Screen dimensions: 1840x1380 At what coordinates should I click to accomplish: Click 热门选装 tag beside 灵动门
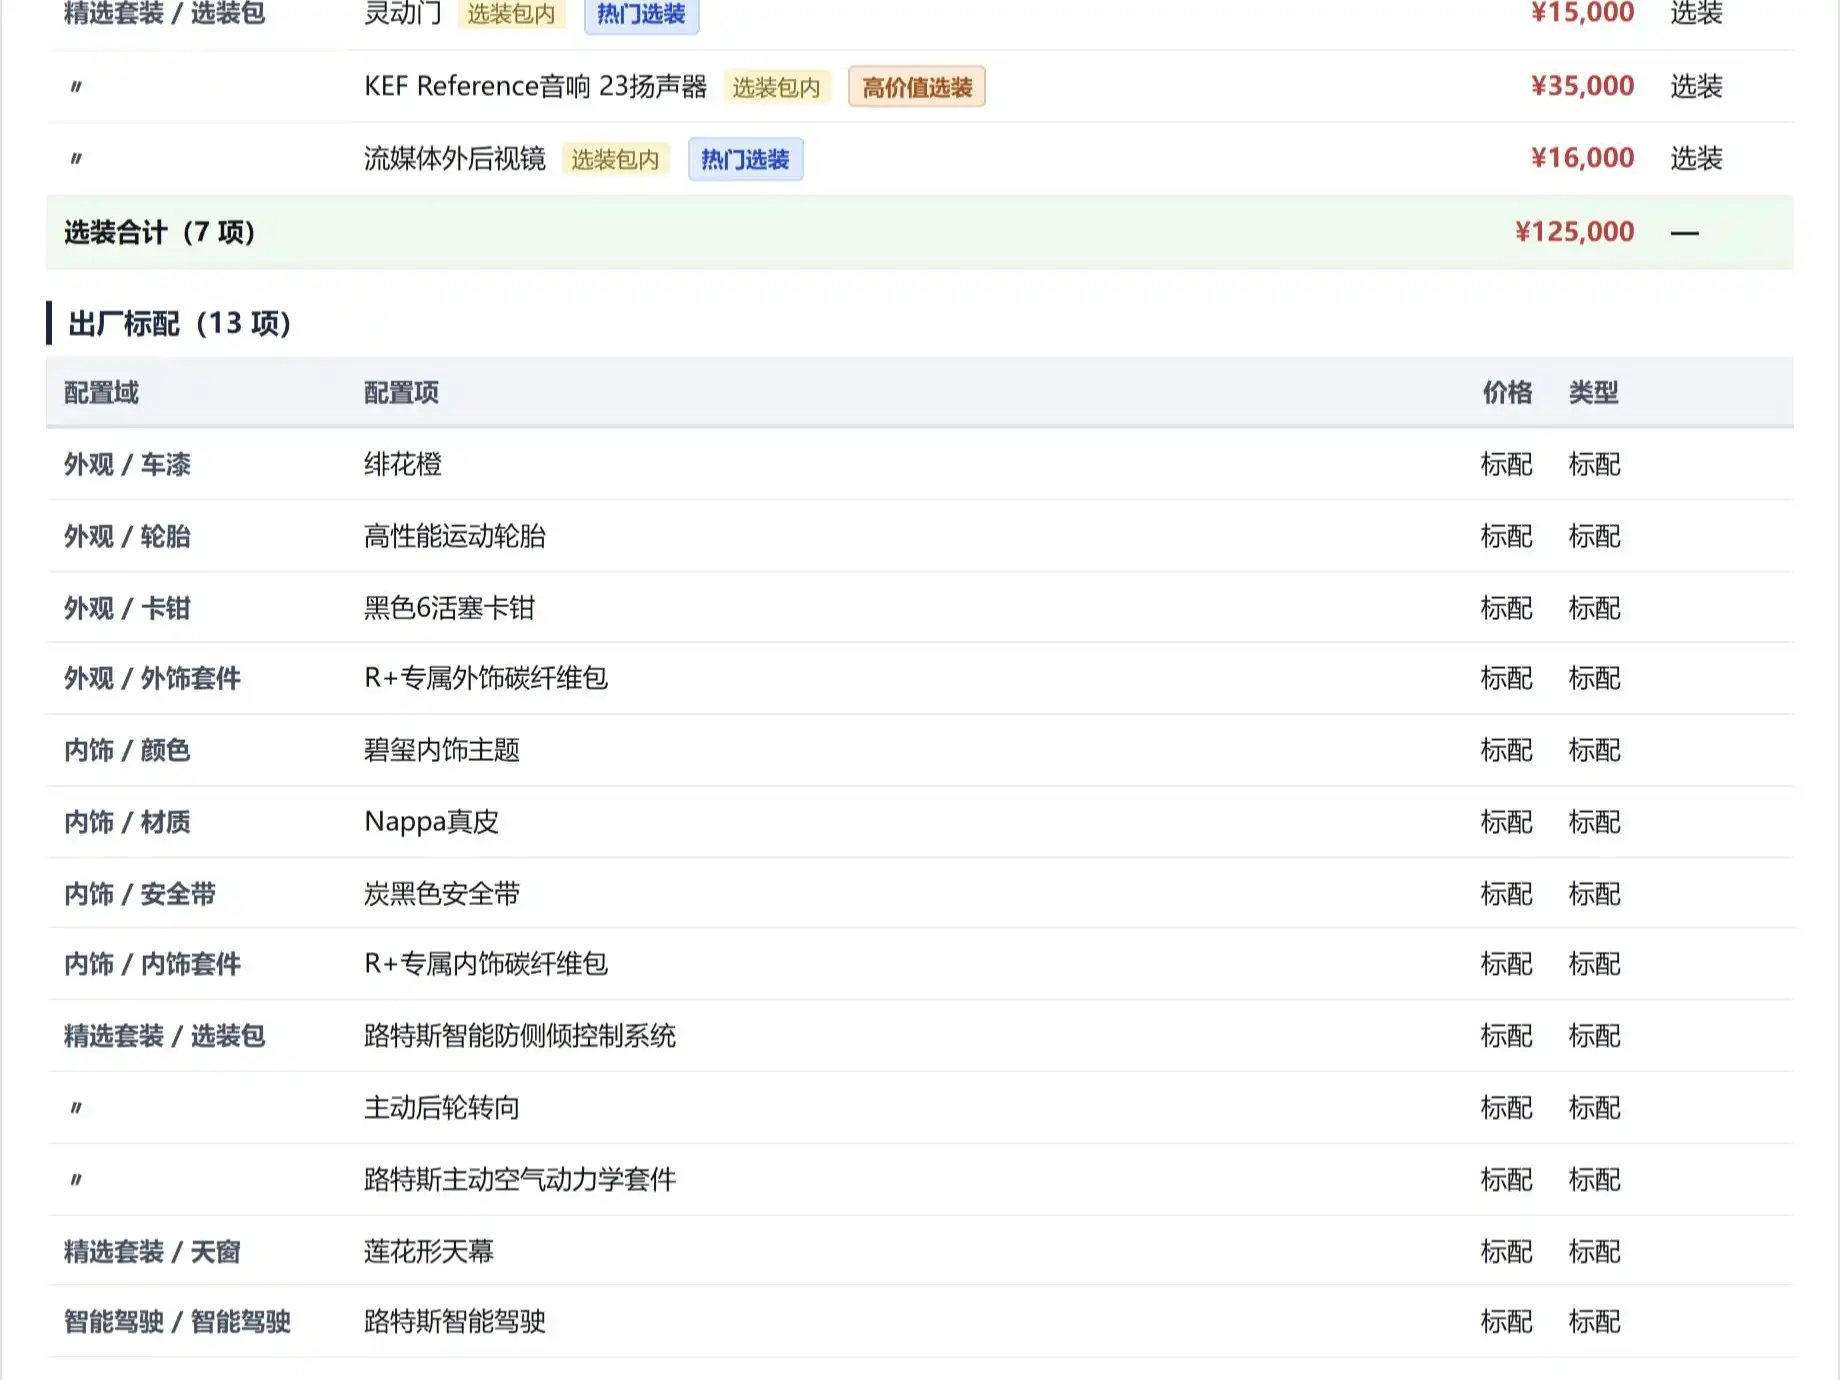point(641,15)
